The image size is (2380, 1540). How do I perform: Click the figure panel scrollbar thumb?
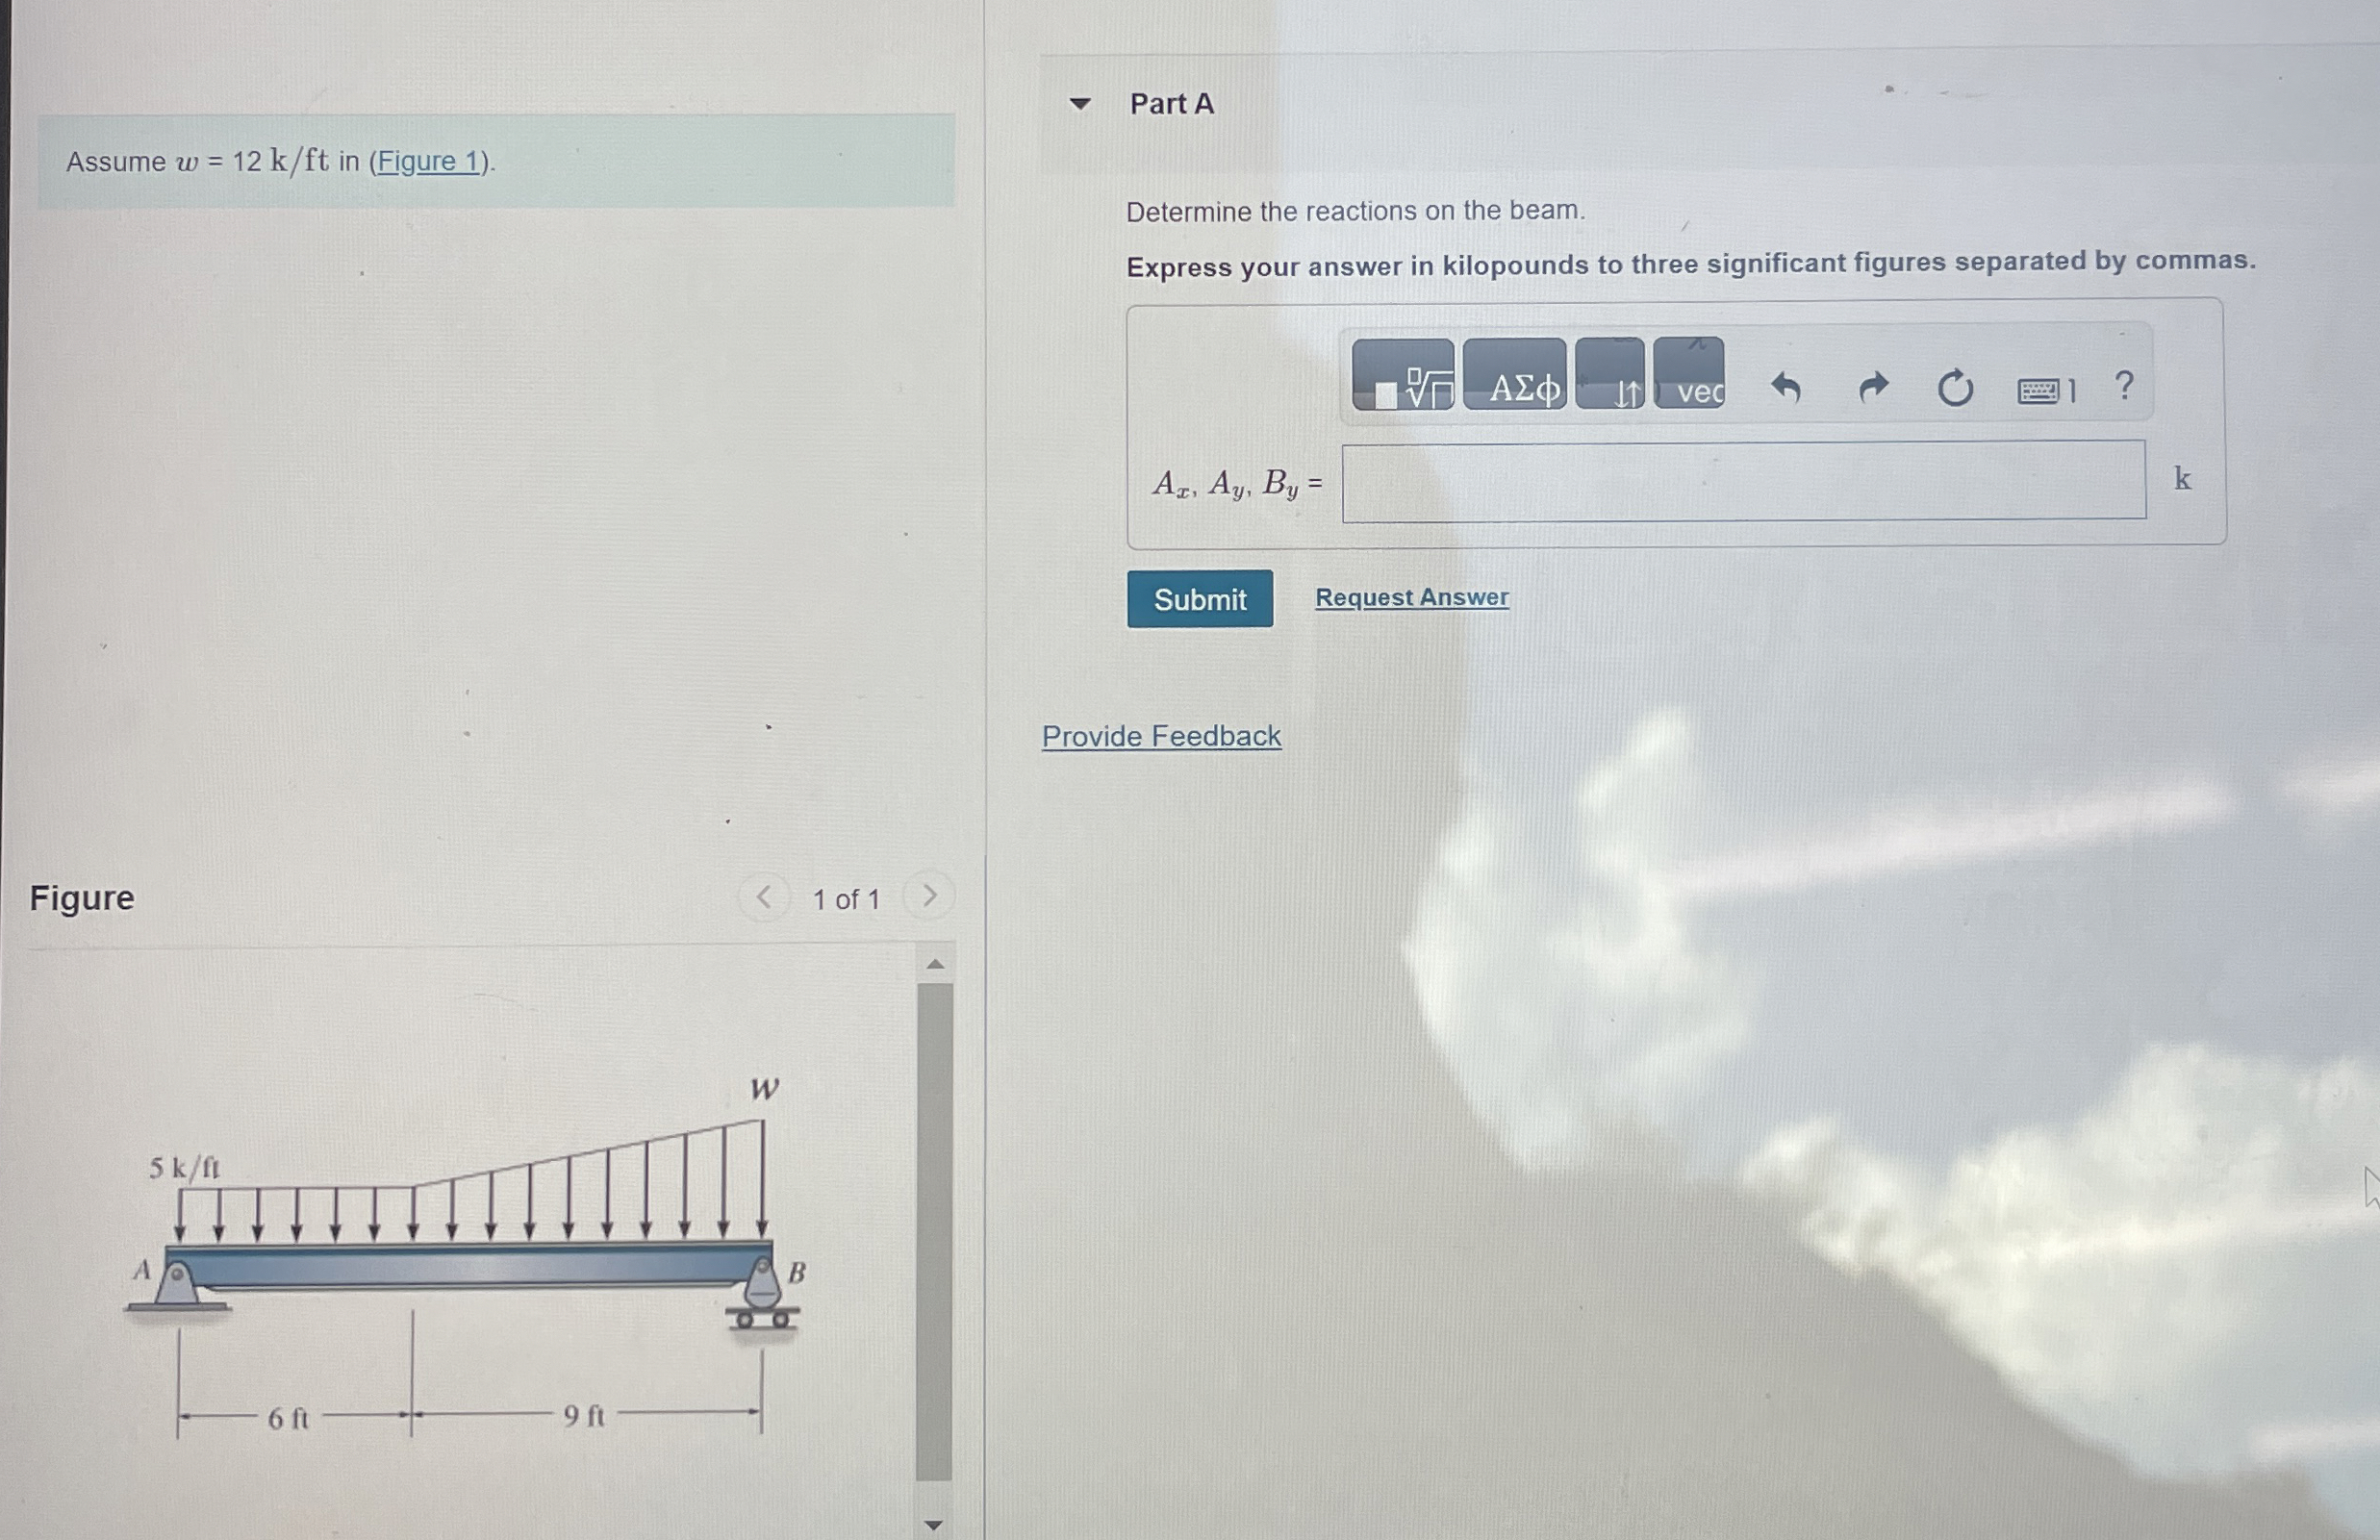(x=934, y=1230)
